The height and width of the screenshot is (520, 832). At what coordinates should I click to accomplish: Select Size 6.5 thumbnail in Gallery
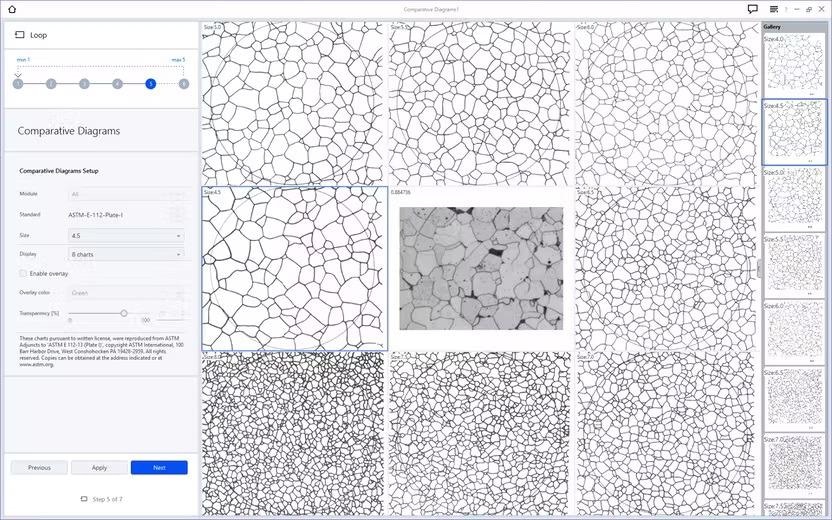(x=794, y=400)
